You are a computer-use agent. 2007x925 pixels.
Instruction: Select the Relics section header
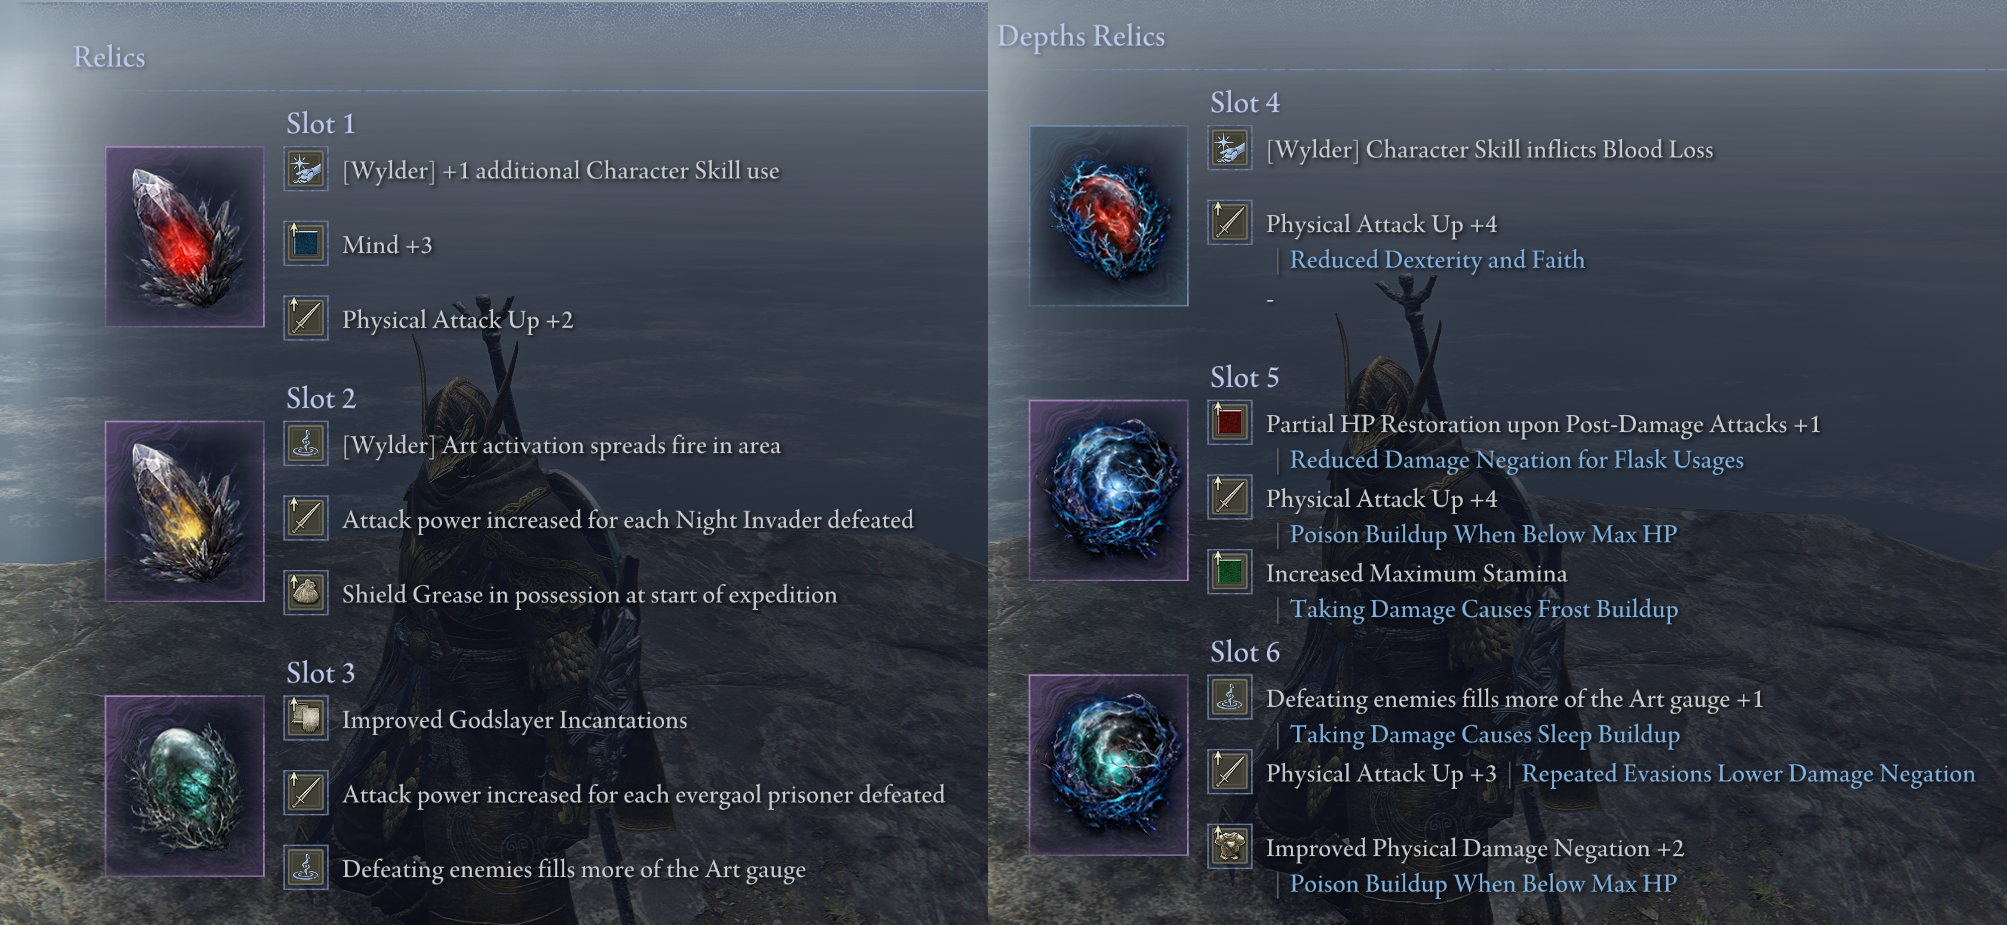(109, 57)
